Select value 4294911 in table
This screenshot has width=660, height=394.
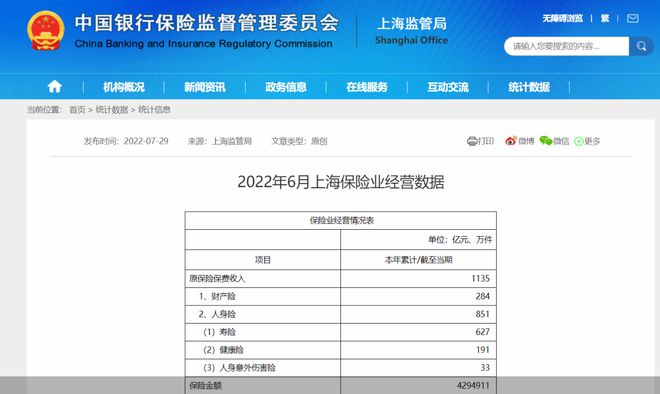(473, 386)
